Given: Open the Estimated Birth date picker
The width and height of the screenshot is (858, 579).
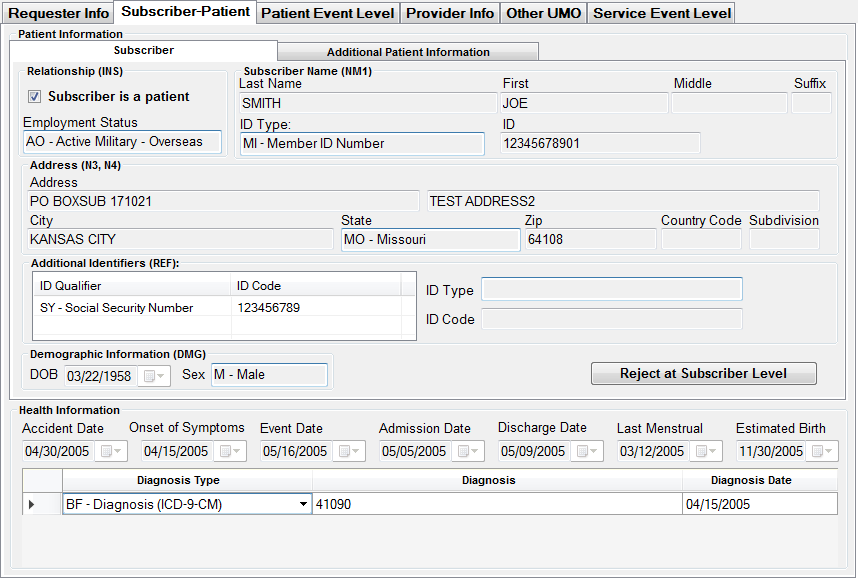Looking at the screenshot, I should [x=824, y=452].
